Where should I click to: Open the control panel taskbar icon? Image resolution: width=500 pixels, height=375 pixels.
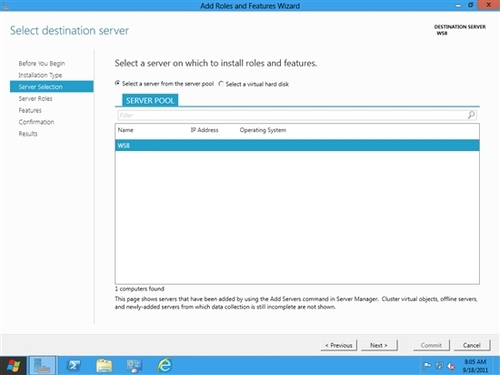click(134, 366)
